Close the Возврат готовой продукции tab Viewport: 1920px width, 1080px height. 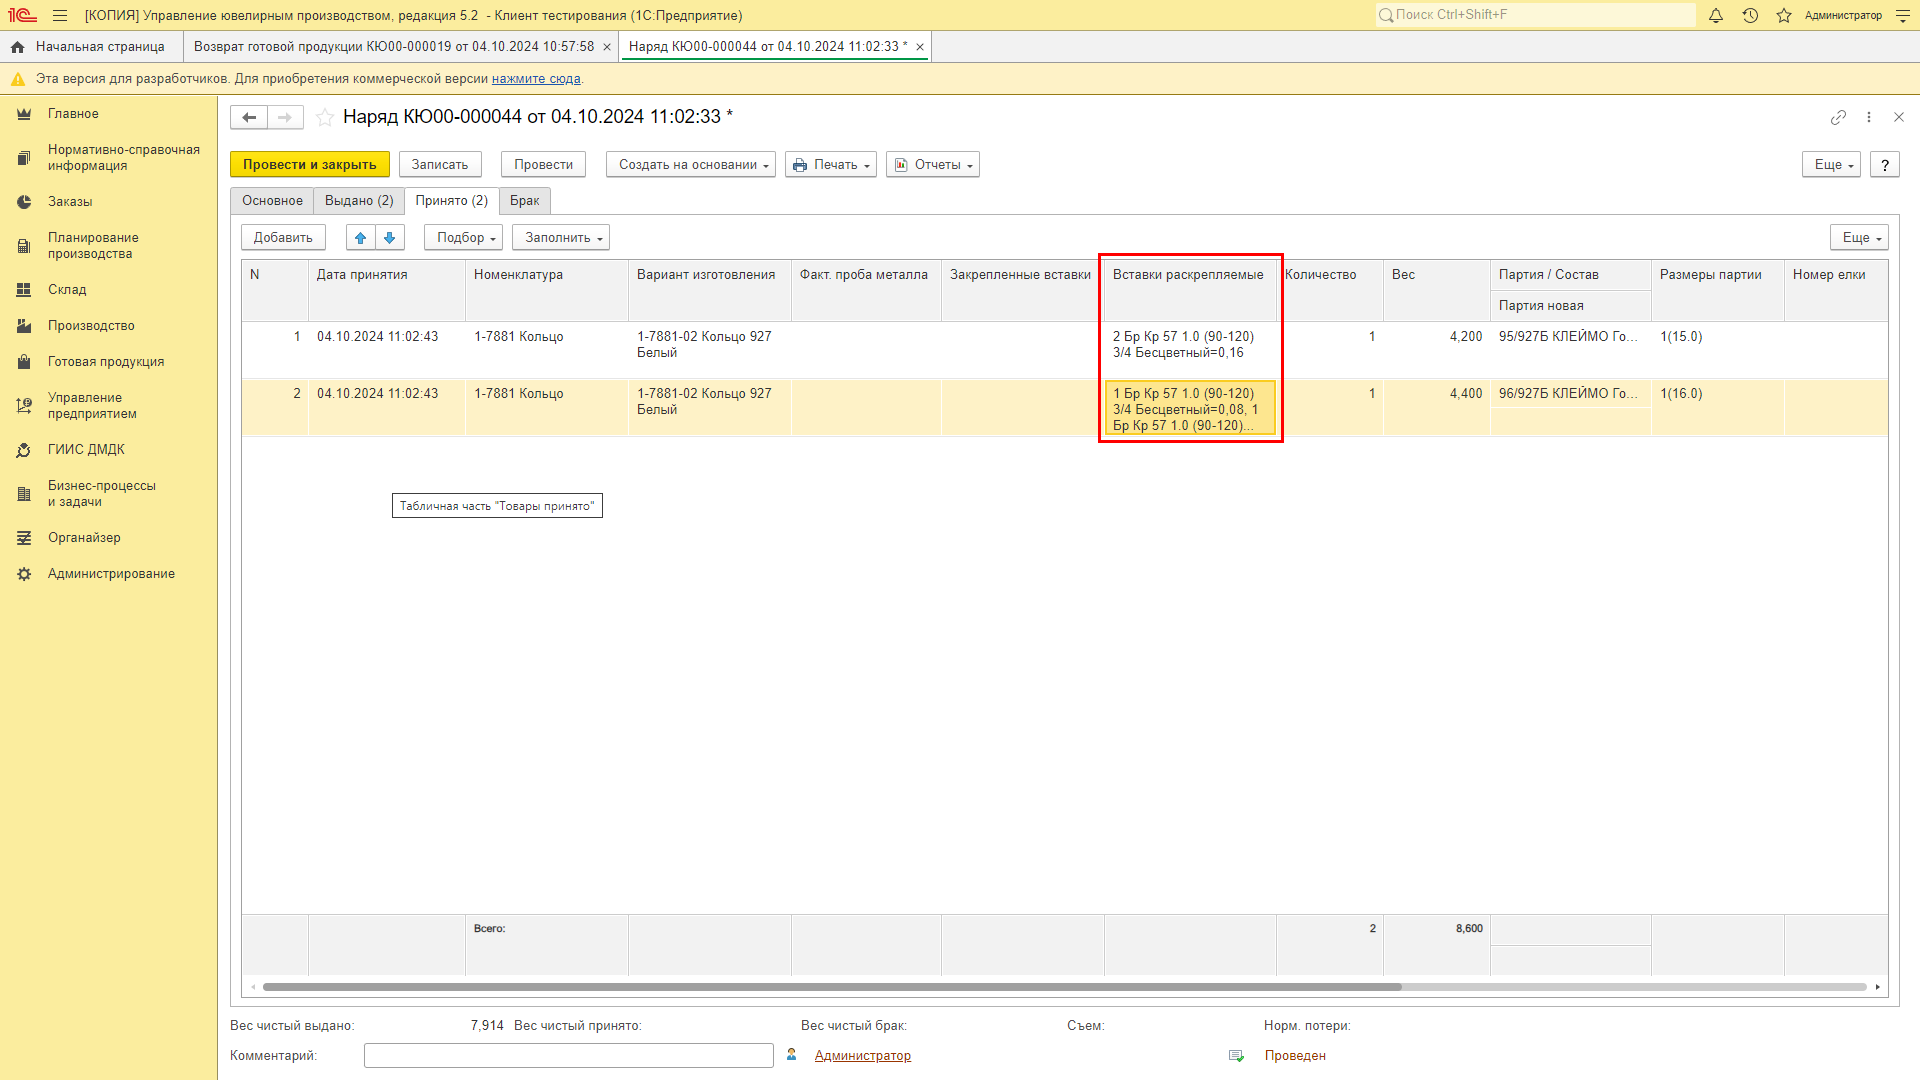coord(607,47)
